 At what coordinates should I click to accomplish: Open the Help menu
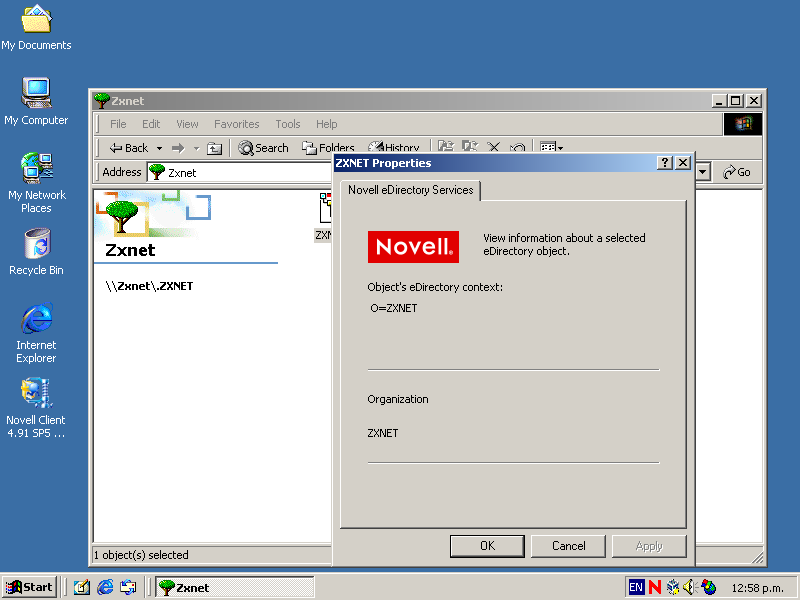coord(327,124)
